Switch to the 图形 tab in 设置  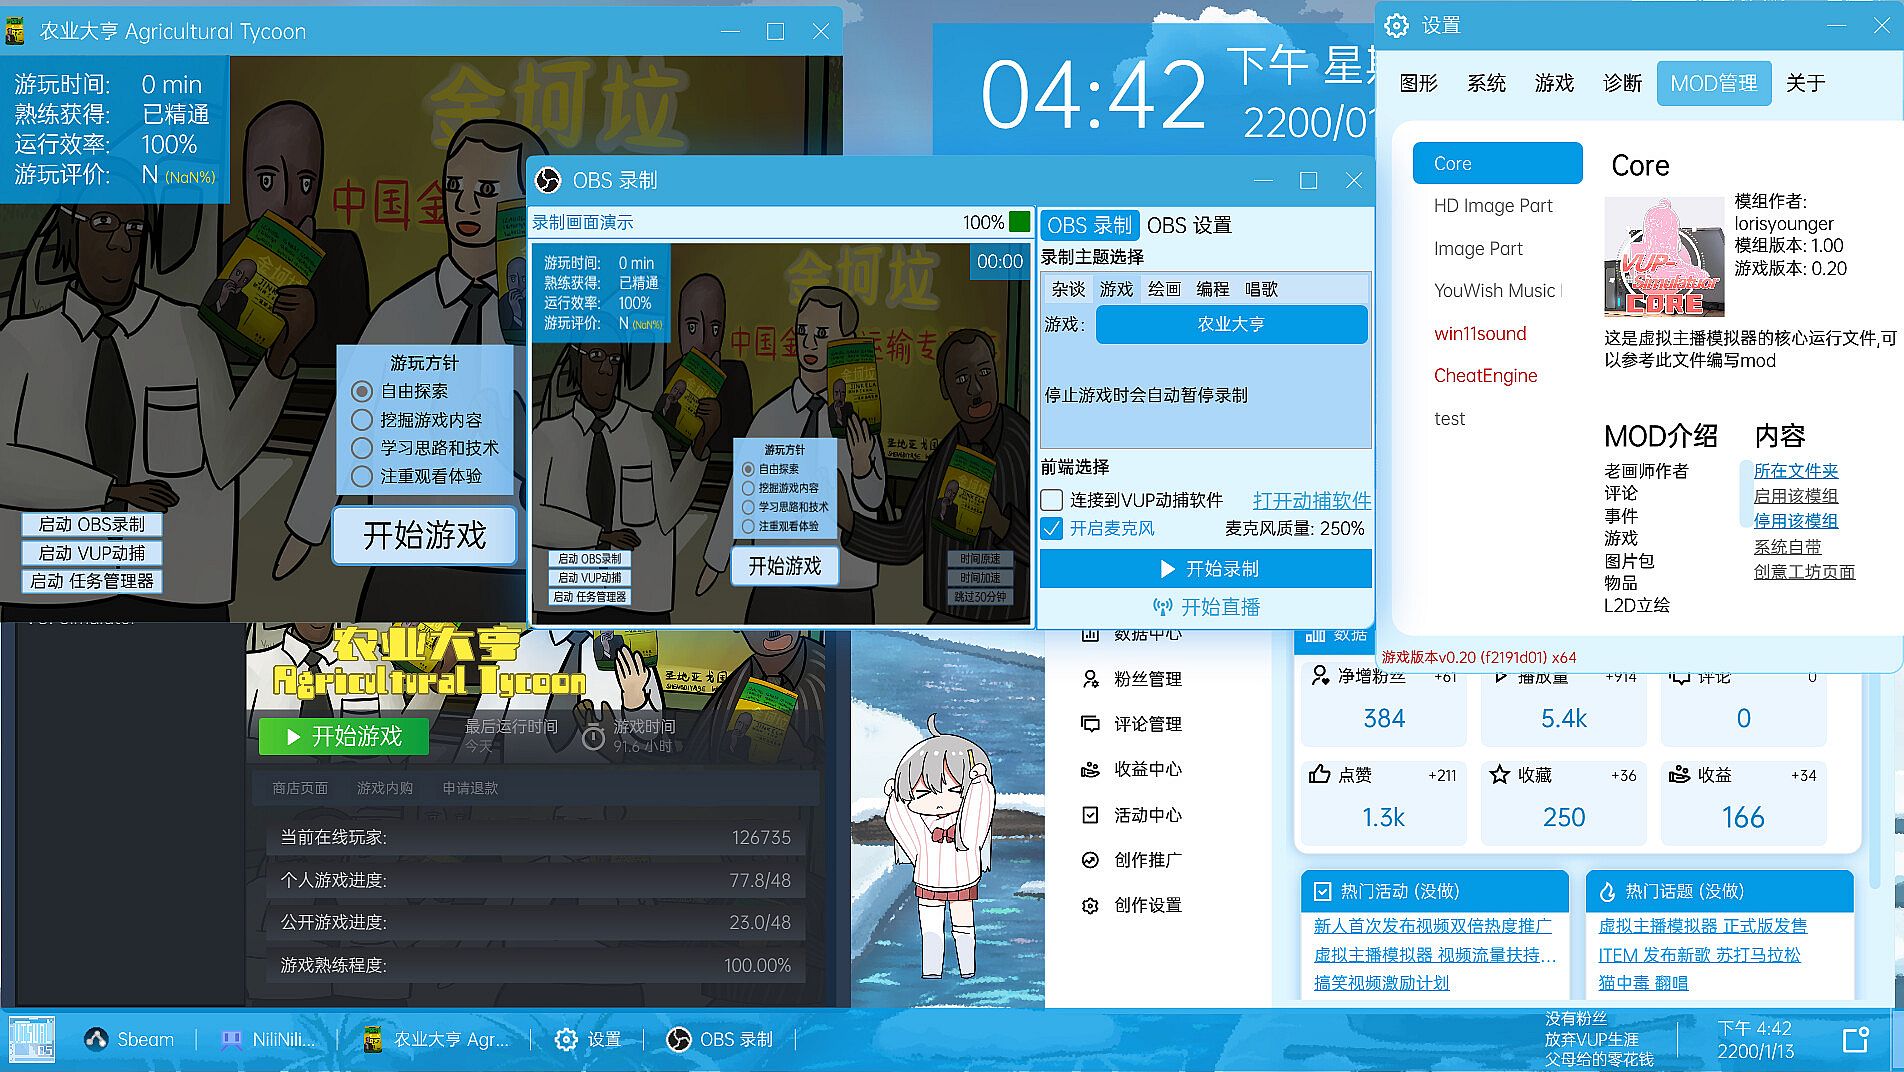point(1419,83)
